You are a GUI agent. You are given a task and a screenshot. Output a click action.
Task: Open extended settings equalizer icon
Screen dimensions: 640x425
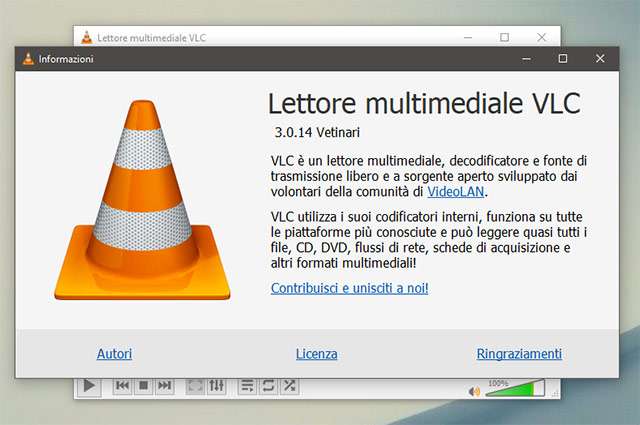[216, 385]
